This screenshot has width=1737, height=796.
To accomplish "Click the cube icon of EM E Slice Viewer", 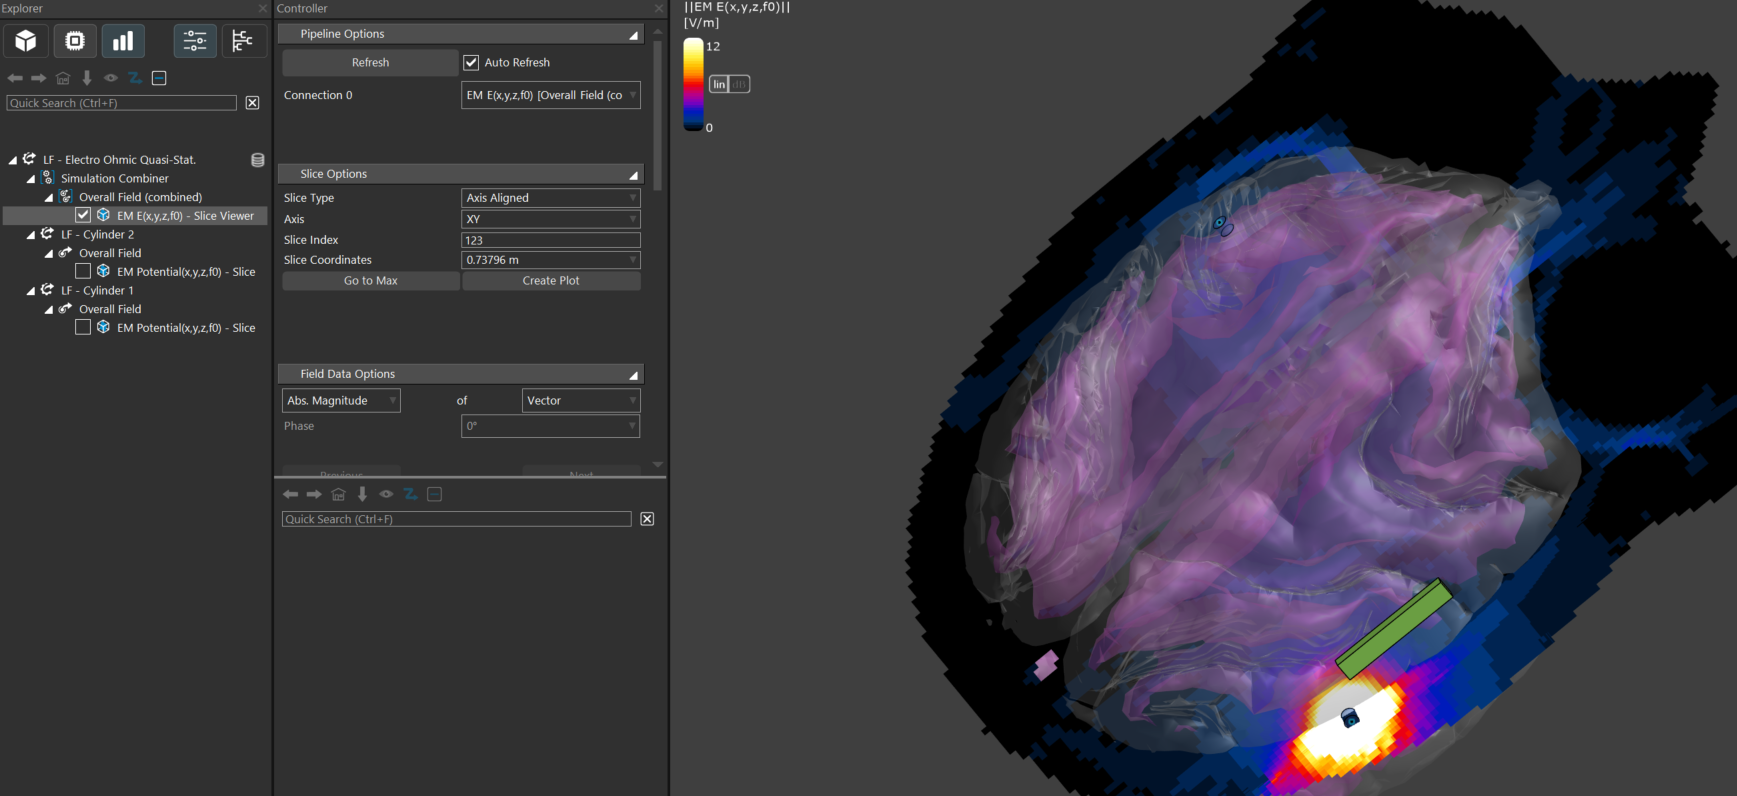I will [x=103, y=215].
